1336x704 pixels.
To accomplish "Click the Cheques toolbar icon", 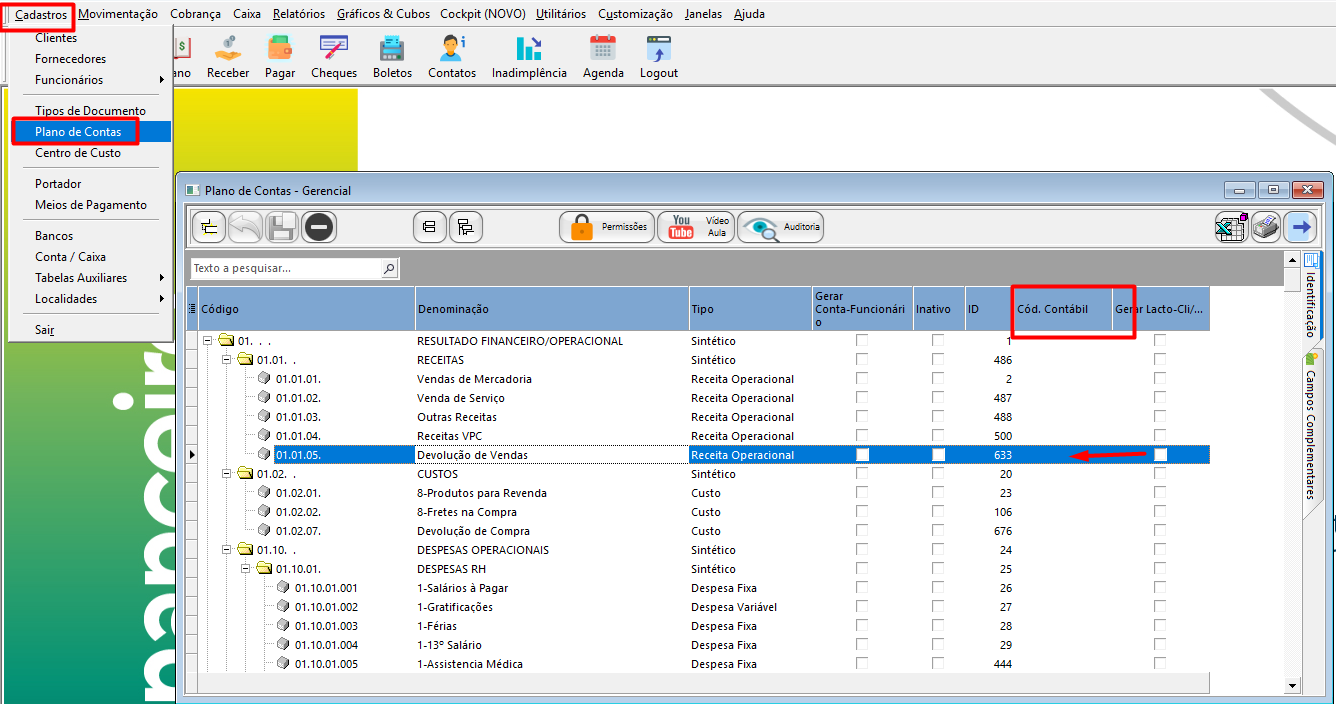I will 334,57.
